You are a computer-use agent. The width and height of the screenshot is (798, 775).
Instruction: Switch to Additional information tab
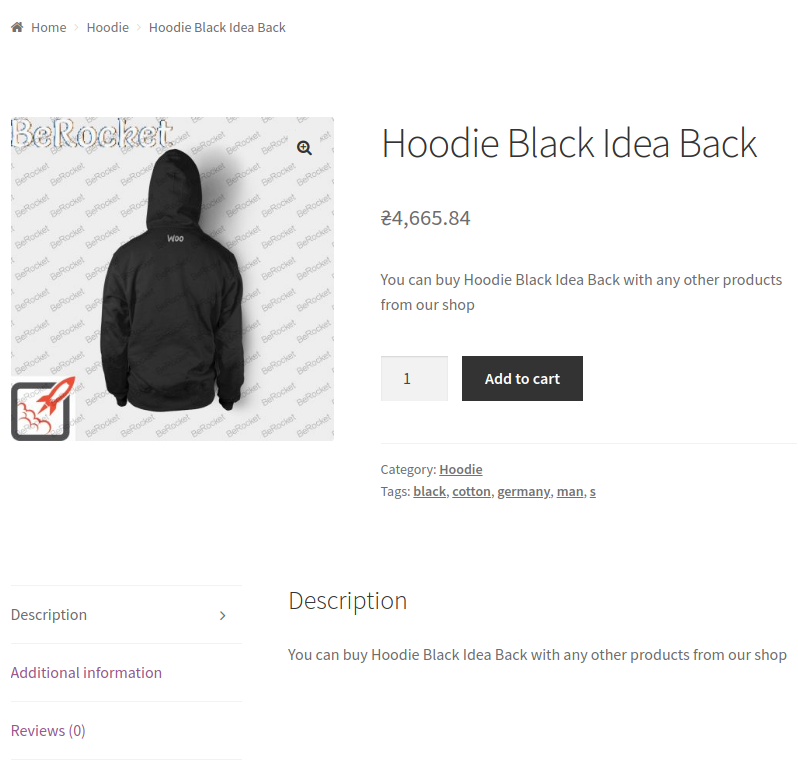[x=86, y=673]
